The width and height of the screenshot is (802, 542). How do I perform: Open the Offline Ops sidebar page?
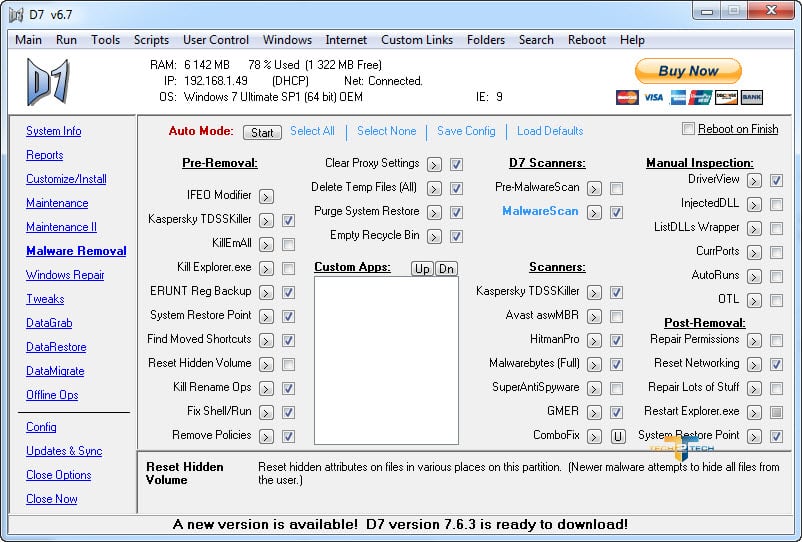[x=52, y=395]
